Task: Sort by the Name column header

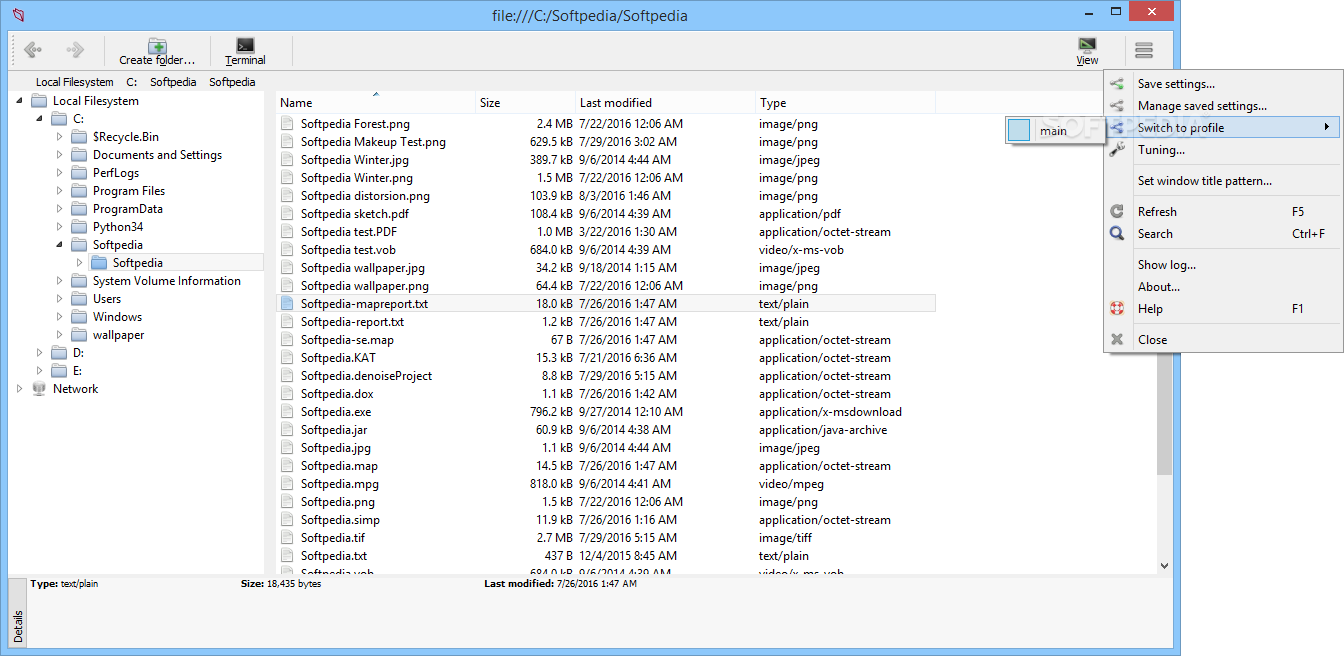Action: 376,103
